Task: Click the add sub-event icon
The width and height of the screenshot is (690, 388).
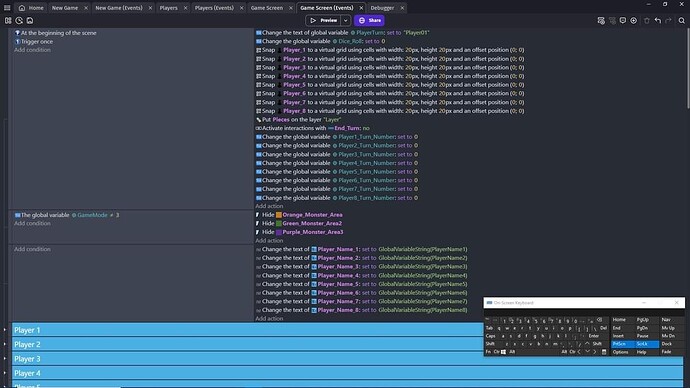Action: [612, 20]
